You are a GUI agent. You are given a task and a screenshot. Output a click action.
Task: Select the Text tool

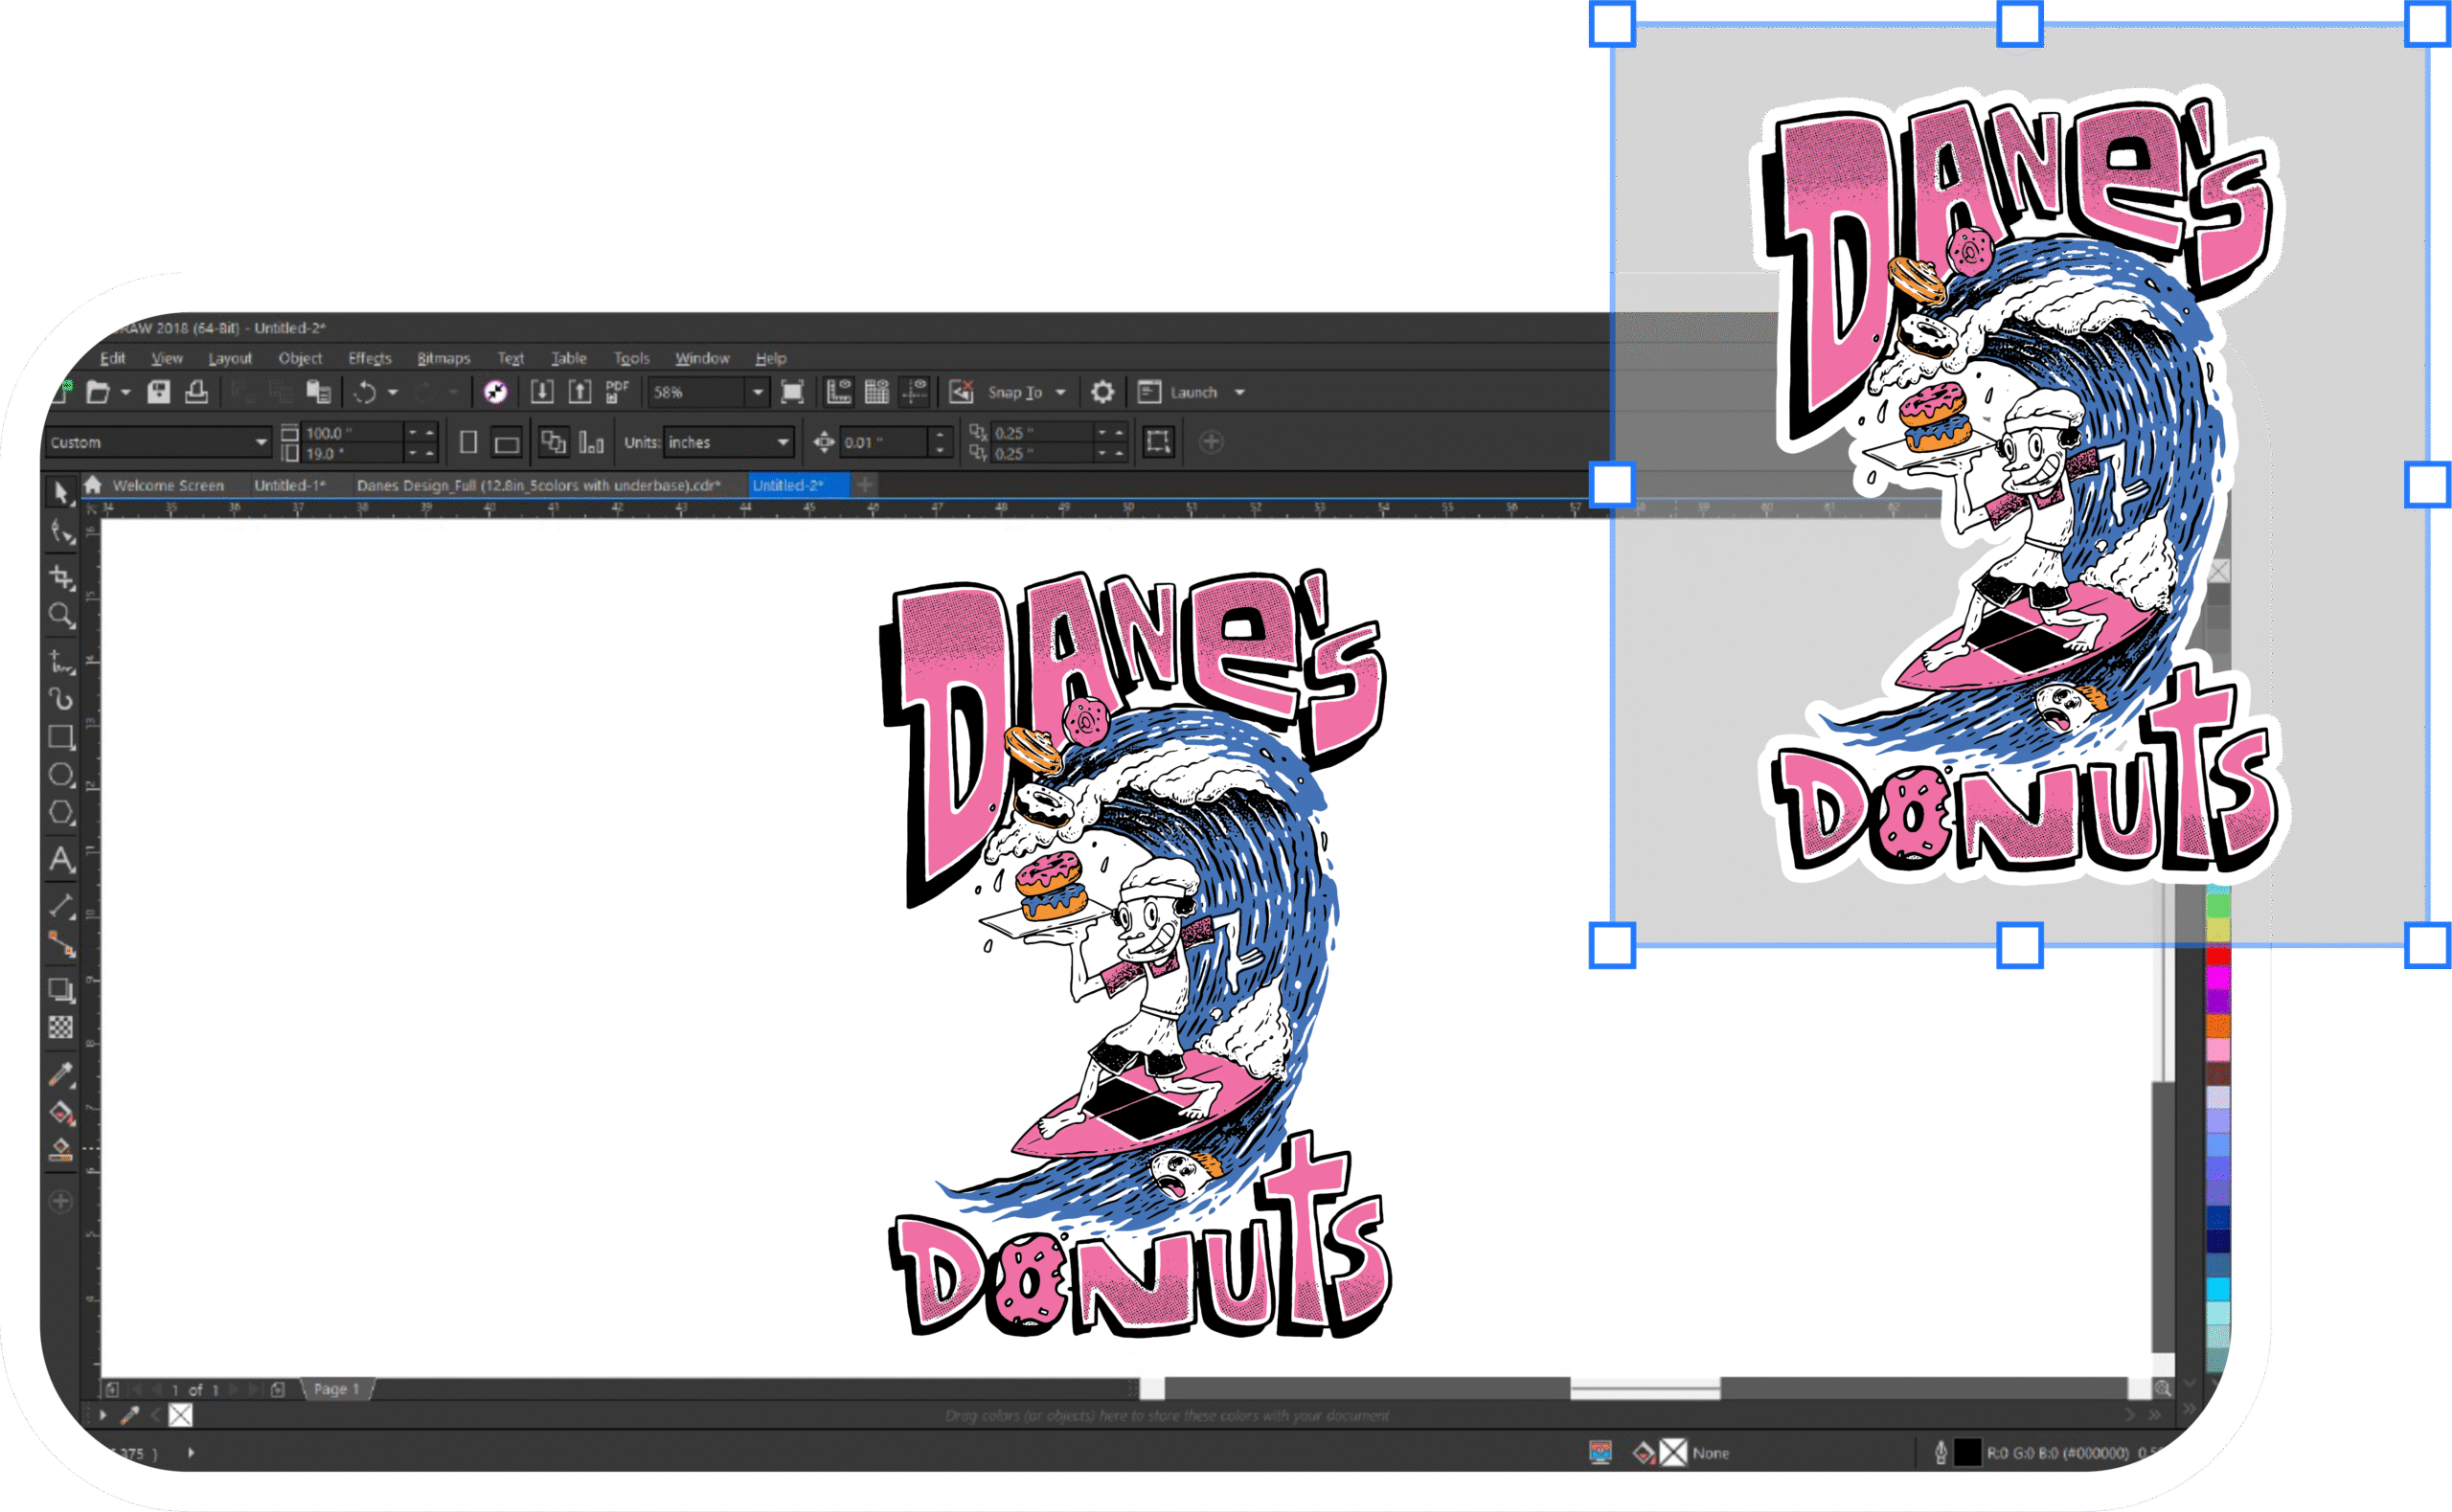point(61,859)
